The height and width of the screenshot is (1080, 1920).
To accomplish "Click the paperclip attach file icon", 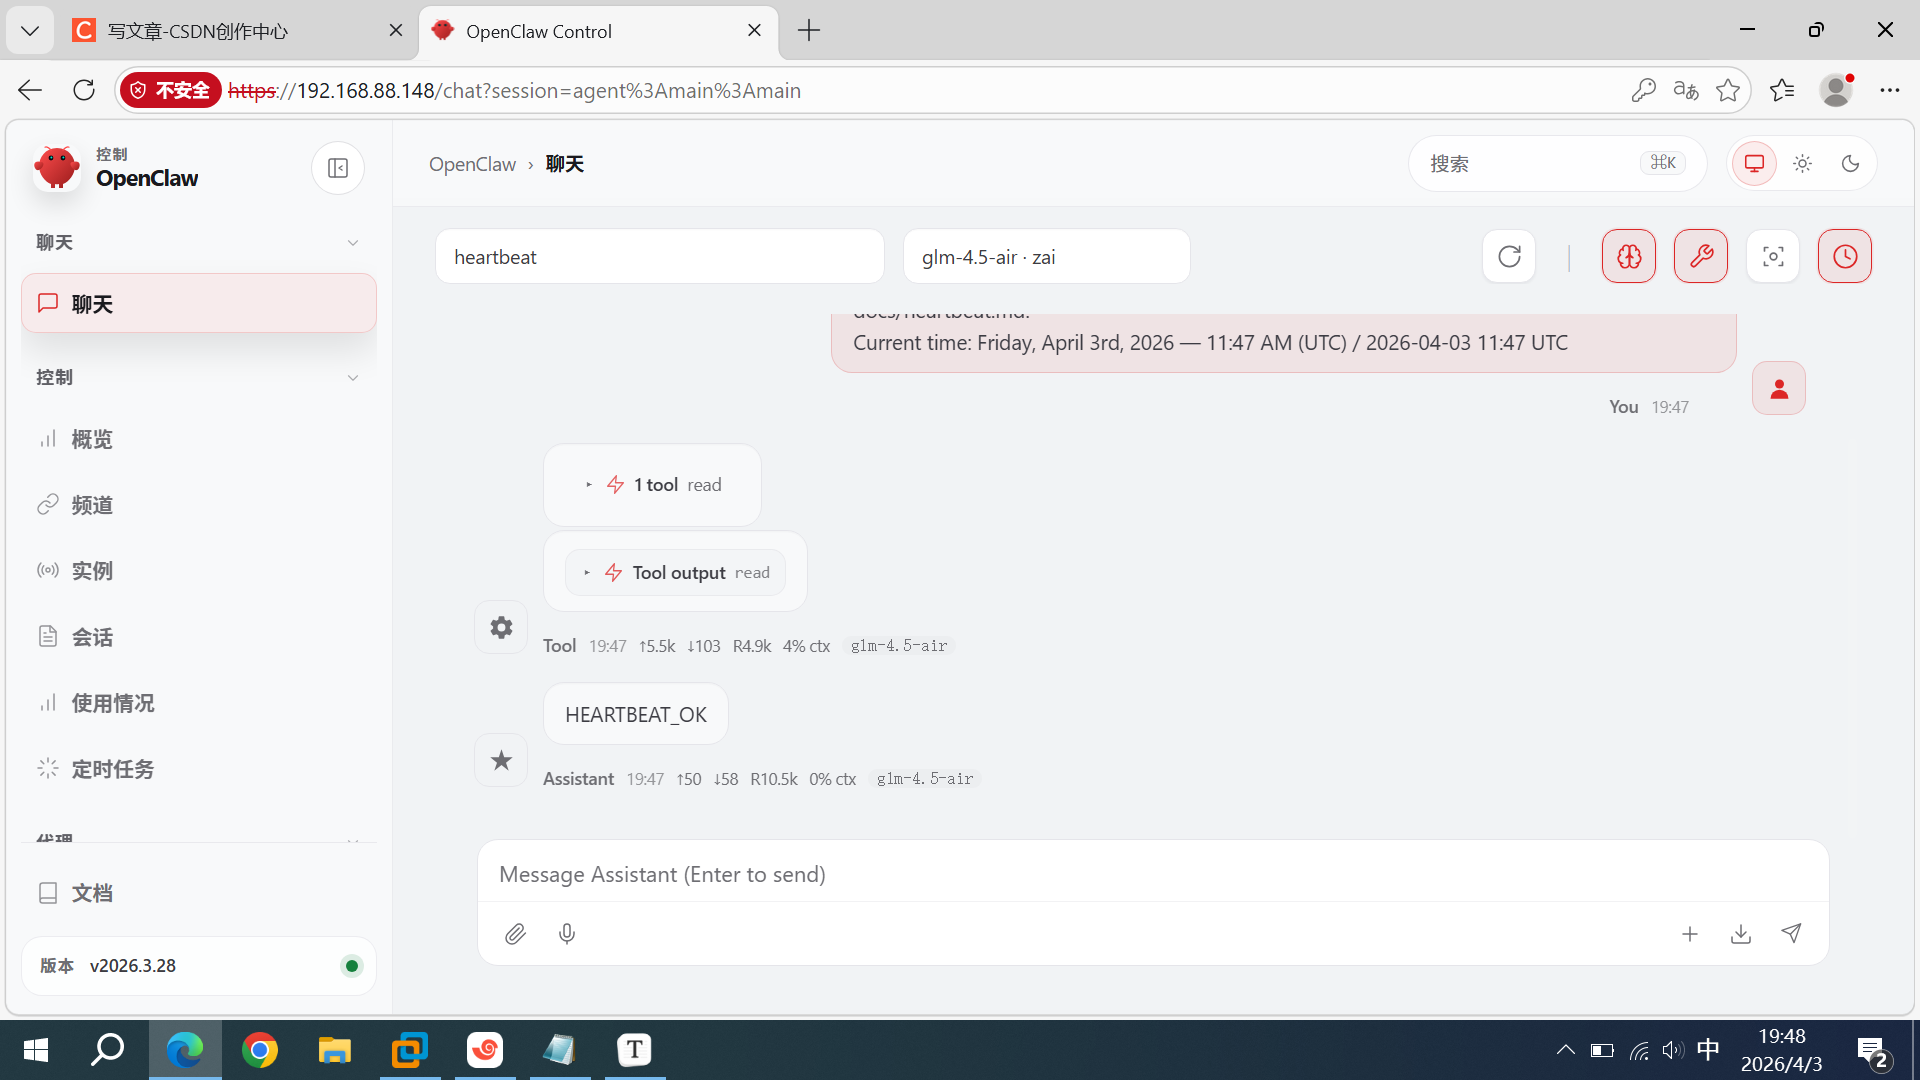I will pos(515,934).
